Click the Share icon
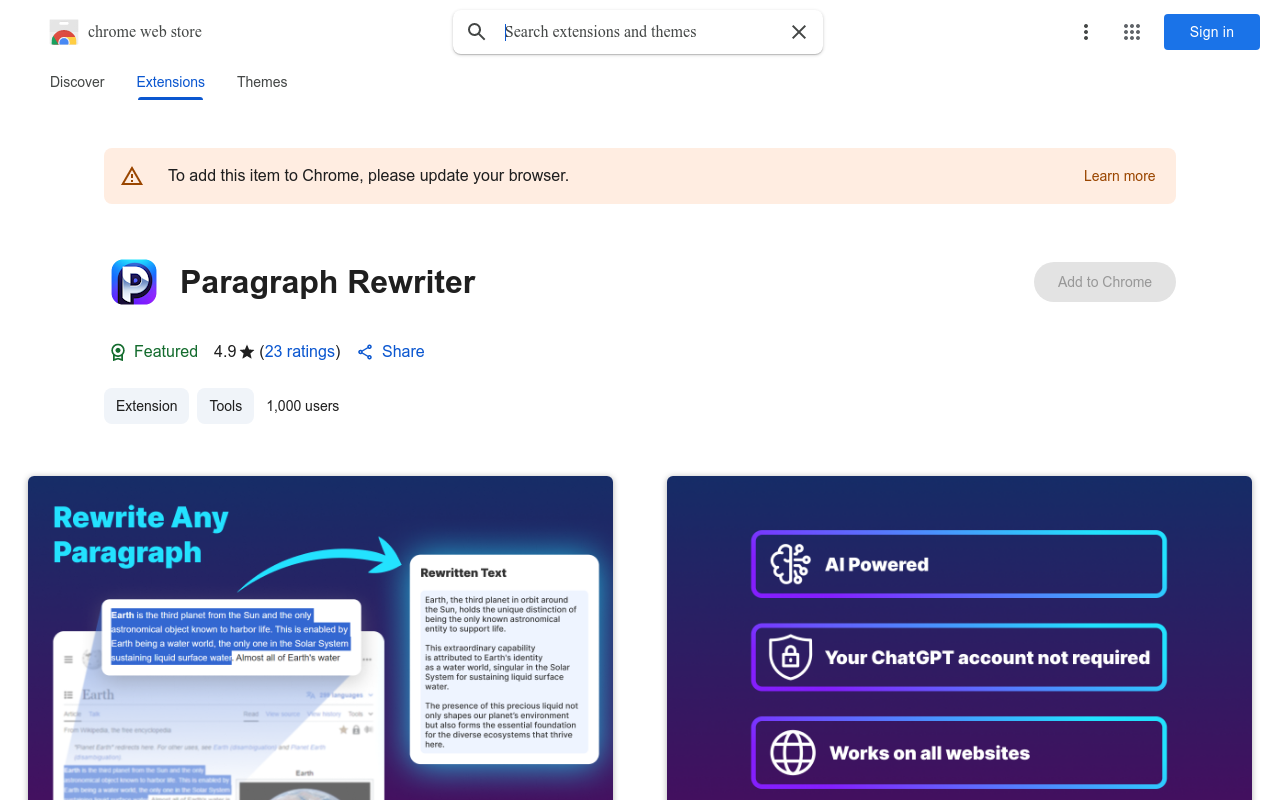Screen dimensions: 1280x800 pyautogui.click(x=365, y=352)
